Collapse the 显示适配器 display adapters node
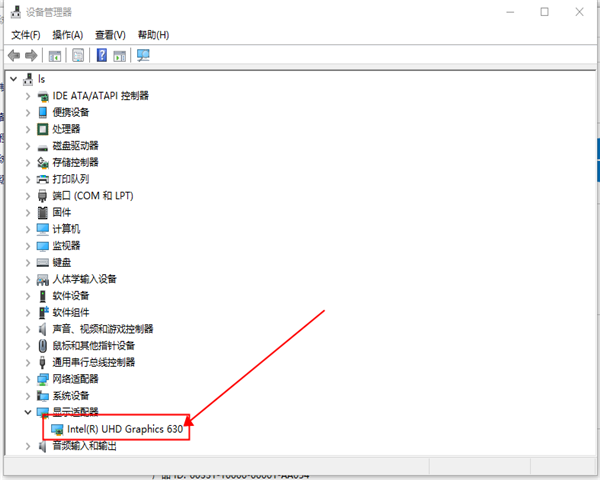The height and width of the screenshot is (480, 600). click(27, 412)
